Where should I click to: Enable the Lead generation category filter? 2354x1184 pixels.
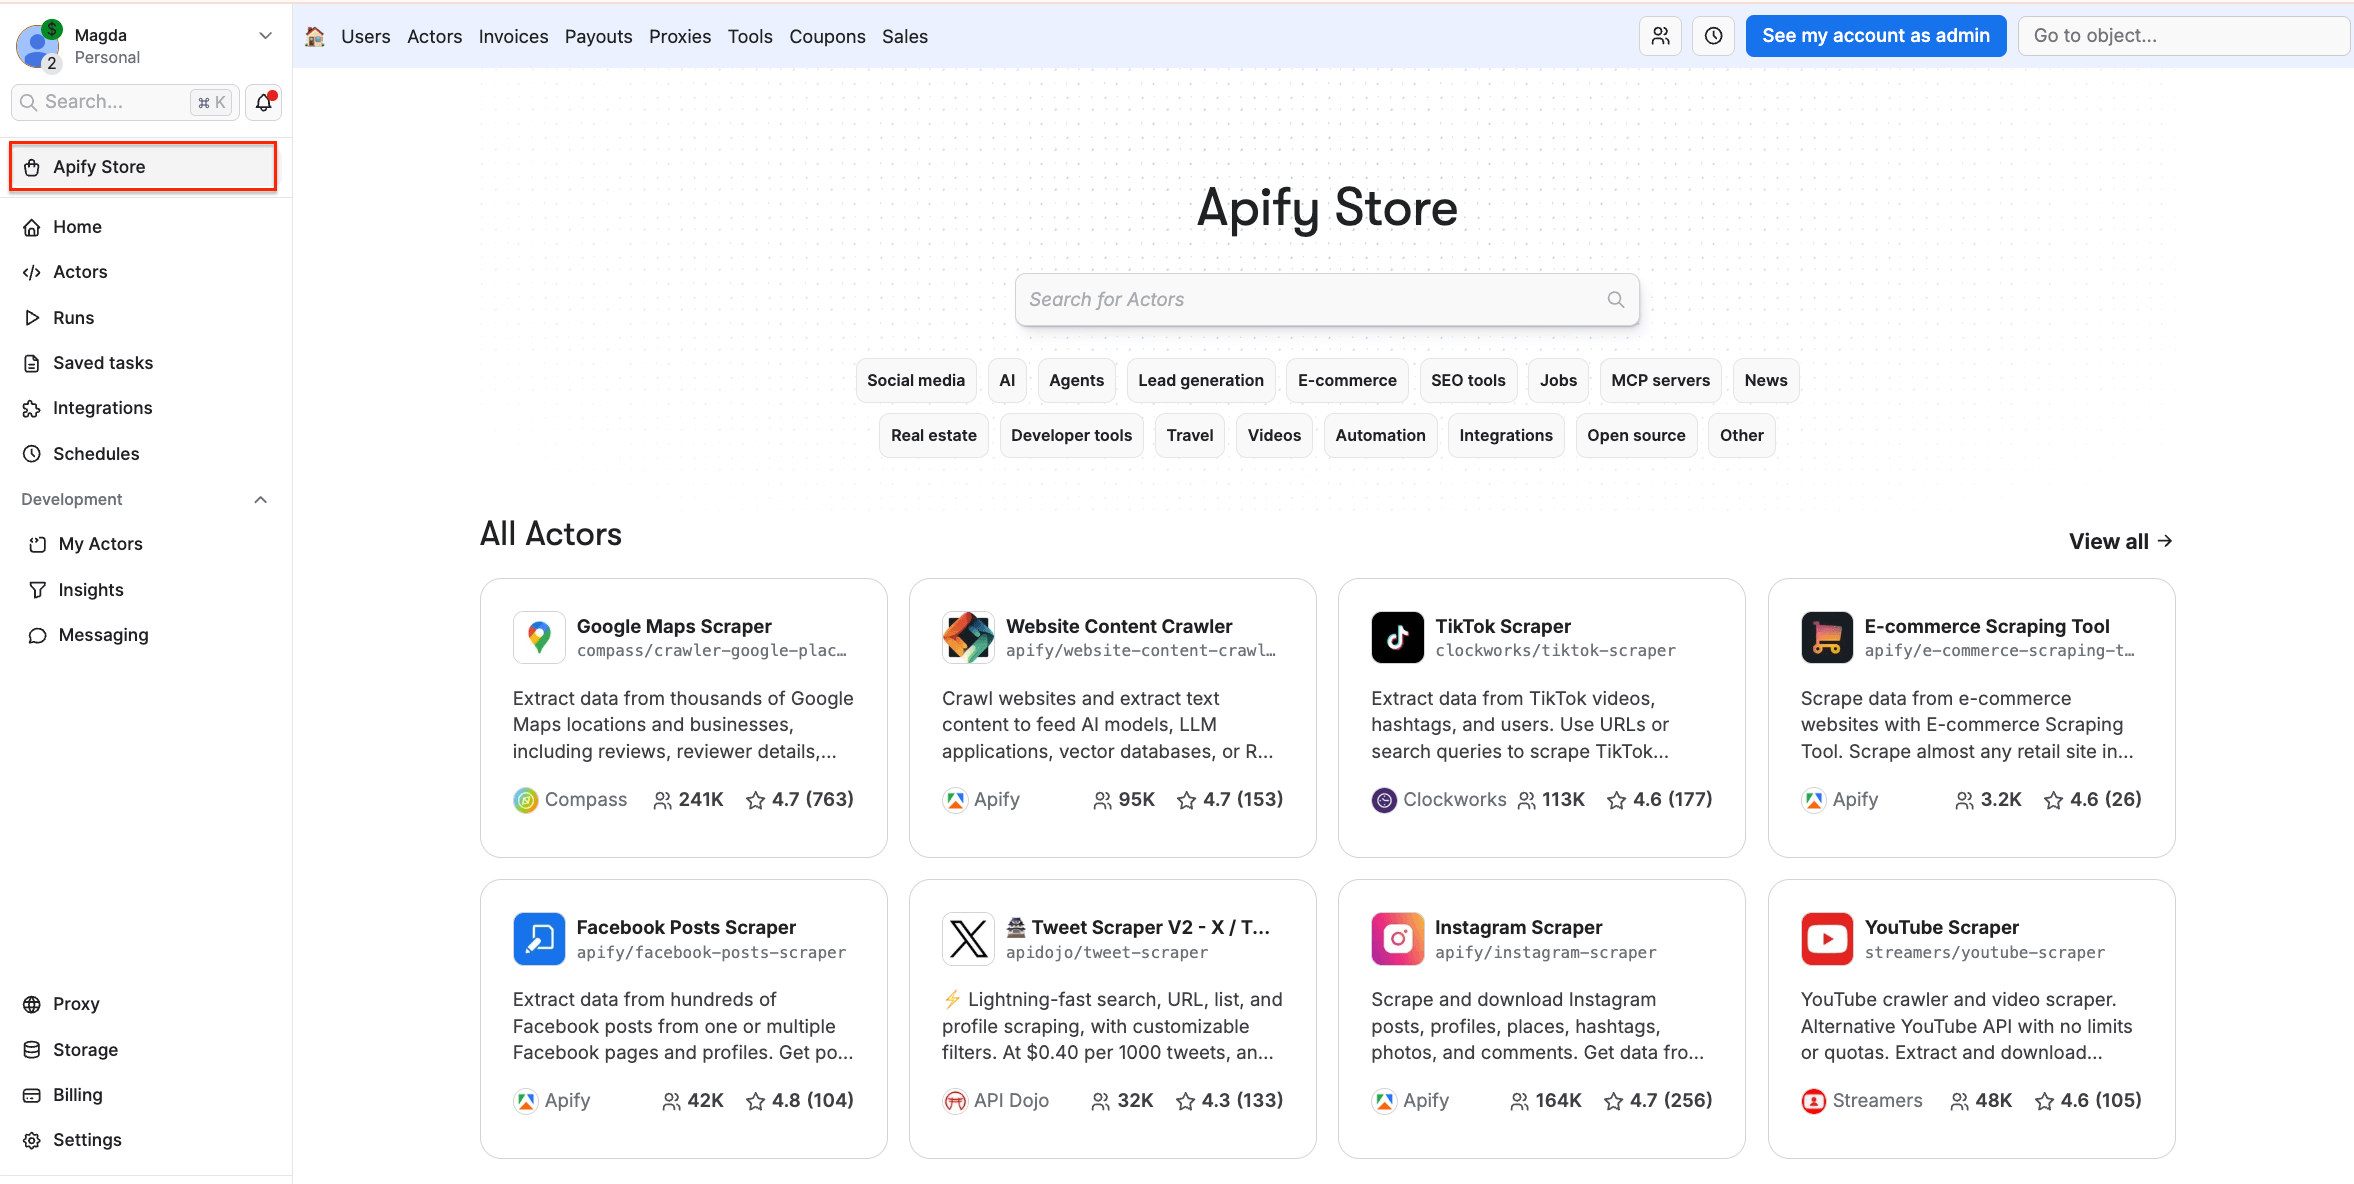[1200, 380]
